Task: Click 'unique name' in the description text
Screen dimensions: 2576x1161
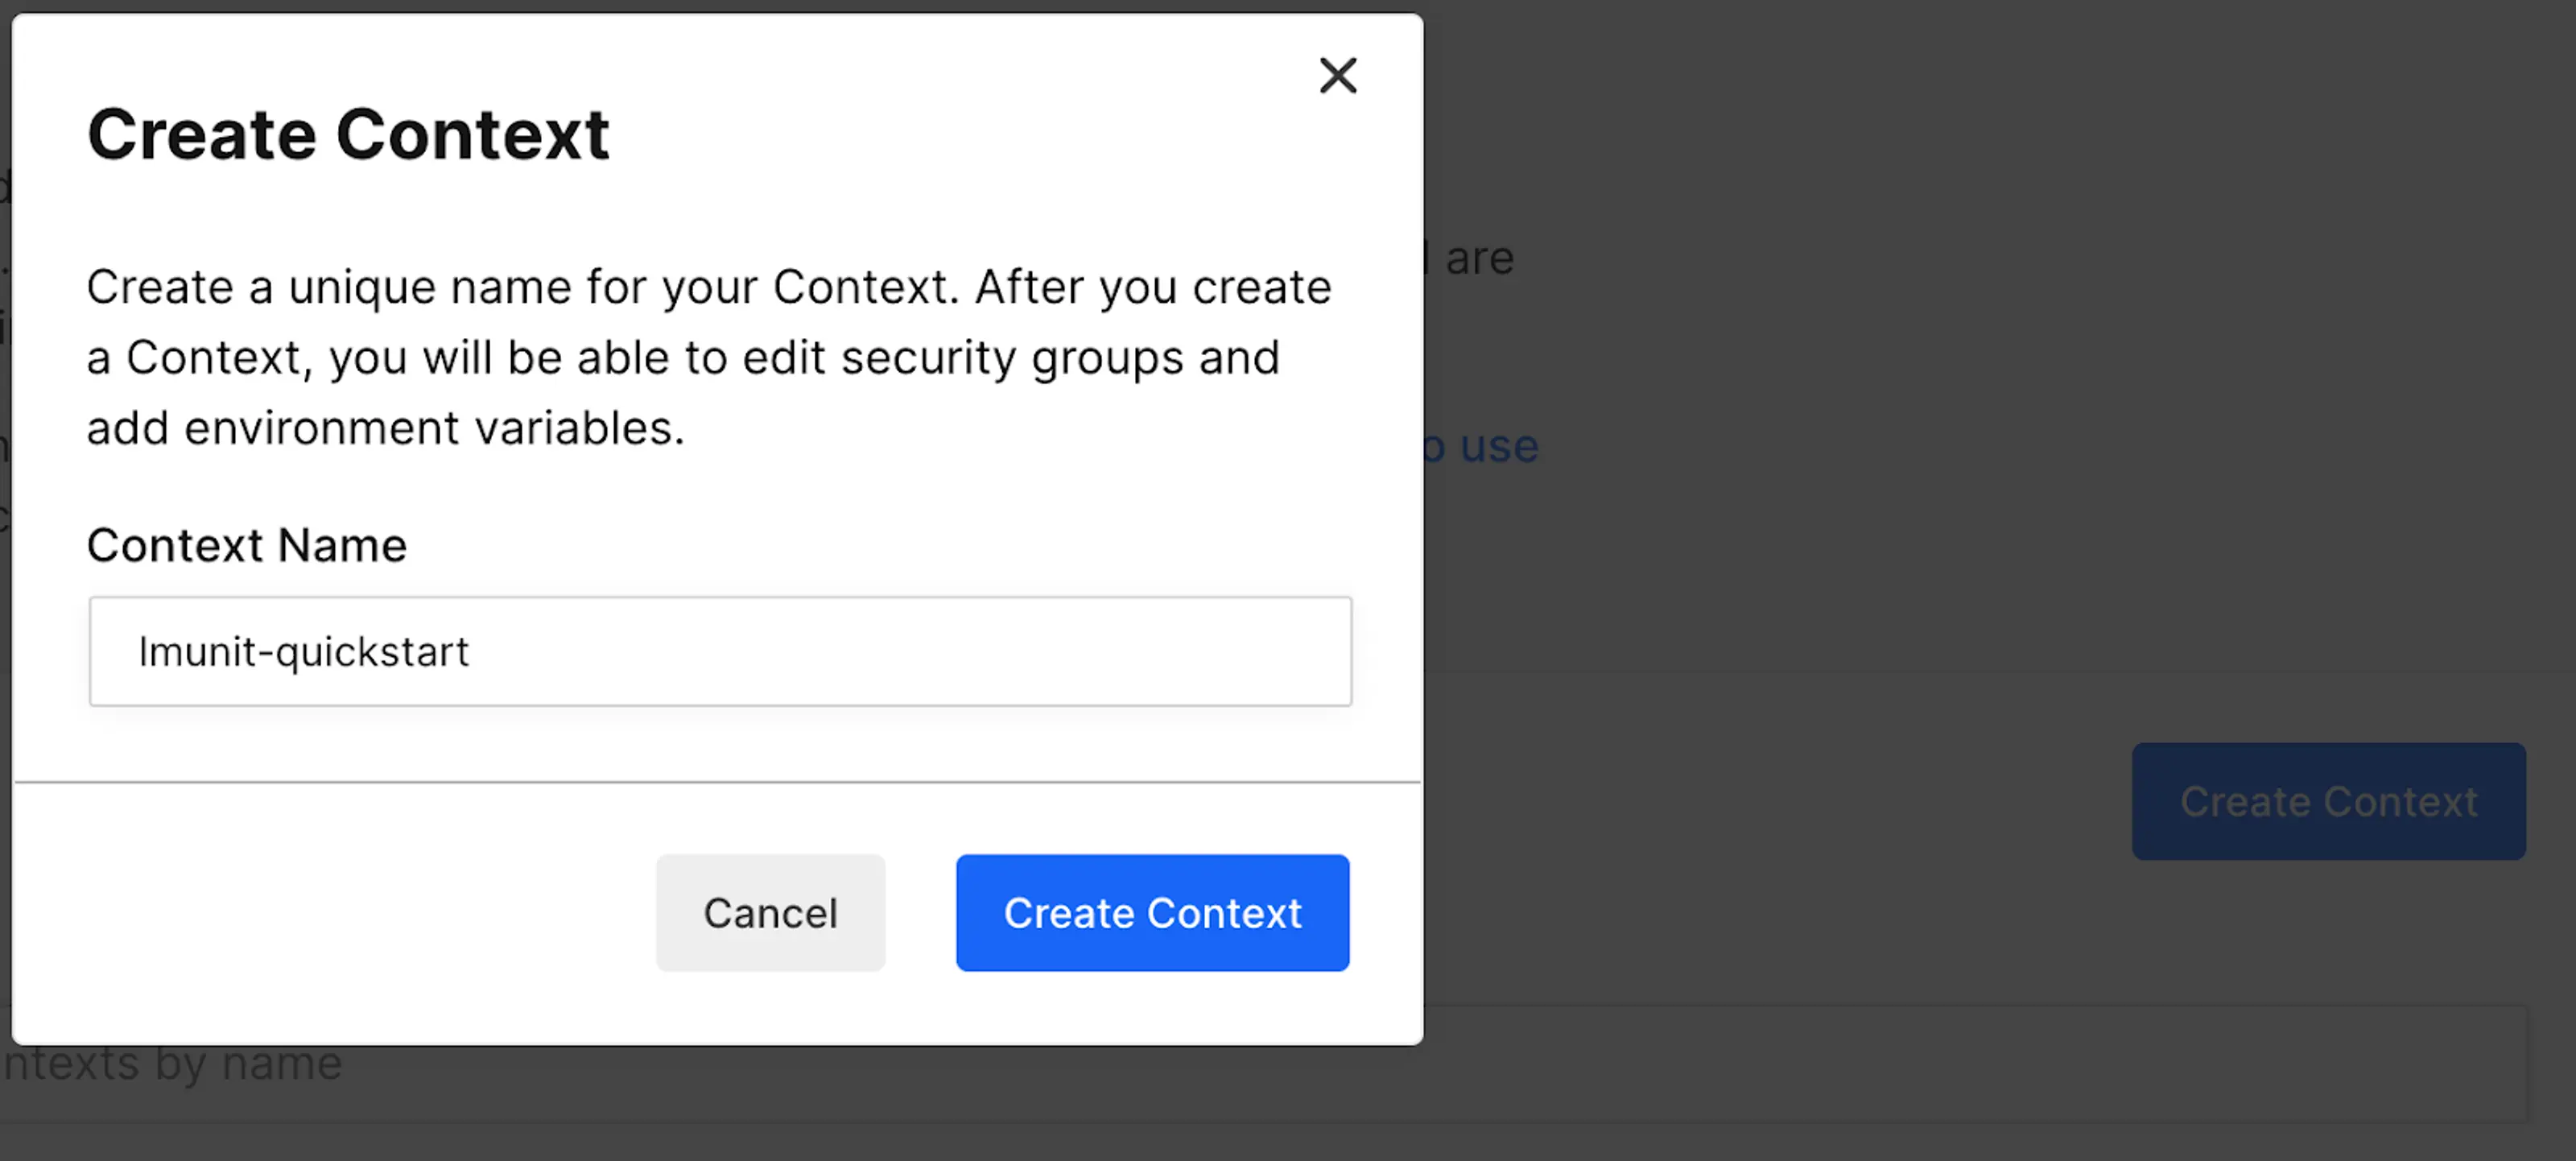Action: [x=430, y=288]
